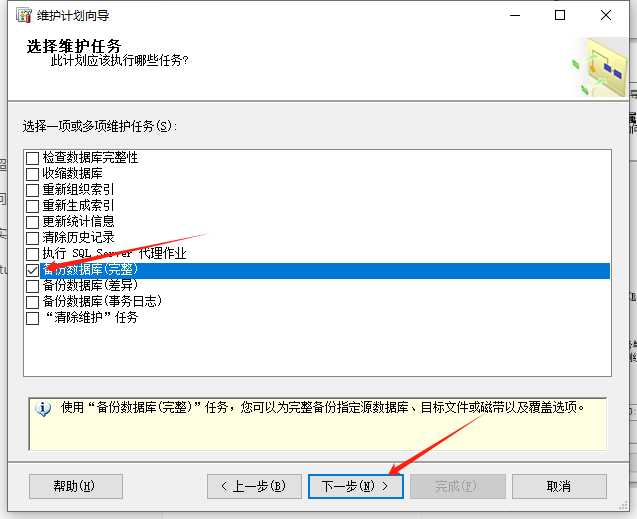The height and width of the screenshot is (519, 637).
Task: Select the 检查数据库完整性 list item text
Action: point(90,158)
